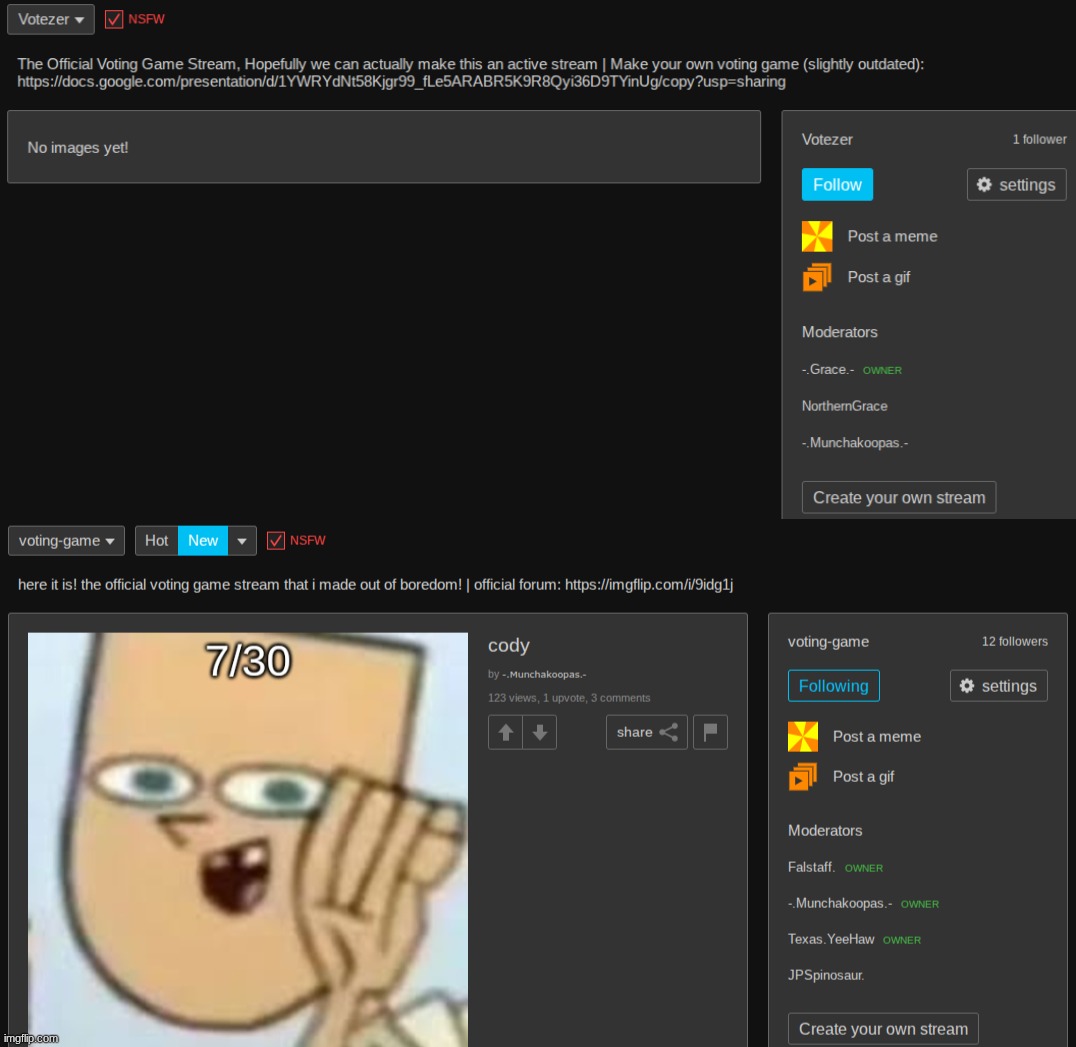
Task: Select the New sorting tab
Action: [203, 541]
